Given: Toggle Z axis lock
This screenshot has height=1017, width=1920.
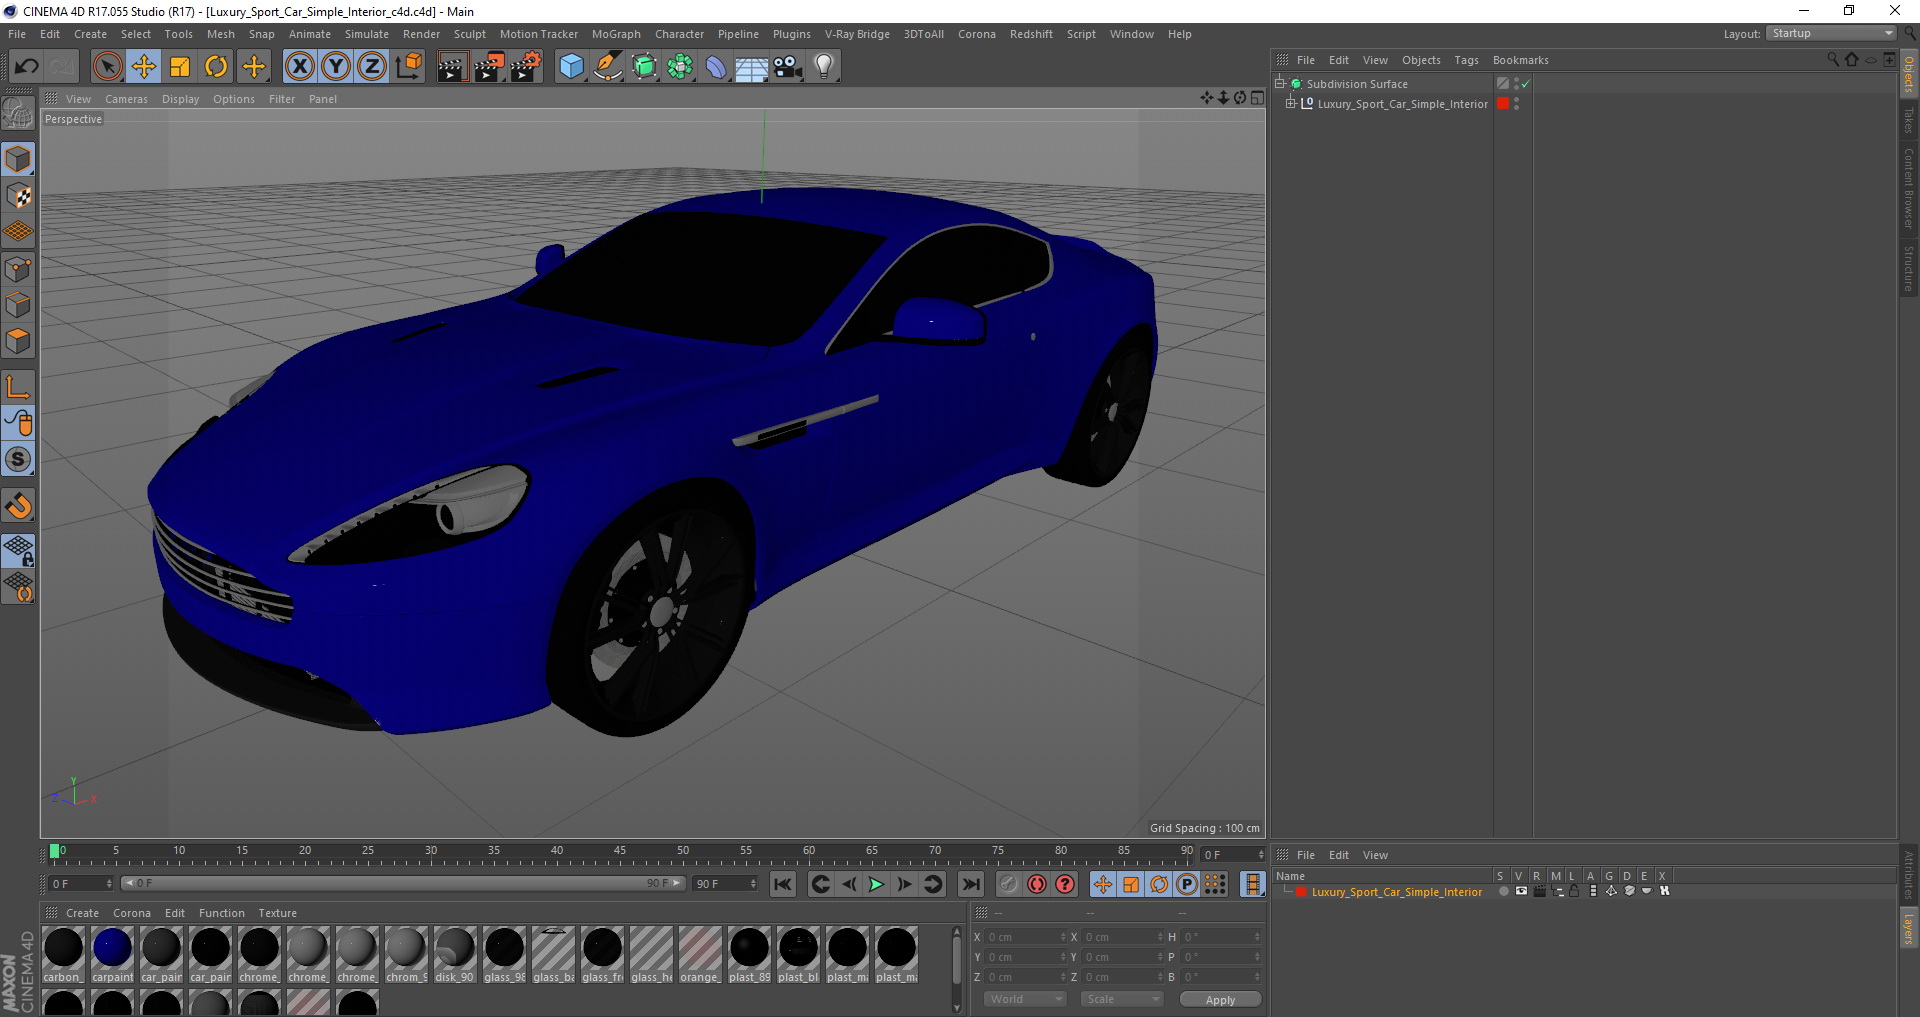Looking at the screenshot, I should coord(371,67).
